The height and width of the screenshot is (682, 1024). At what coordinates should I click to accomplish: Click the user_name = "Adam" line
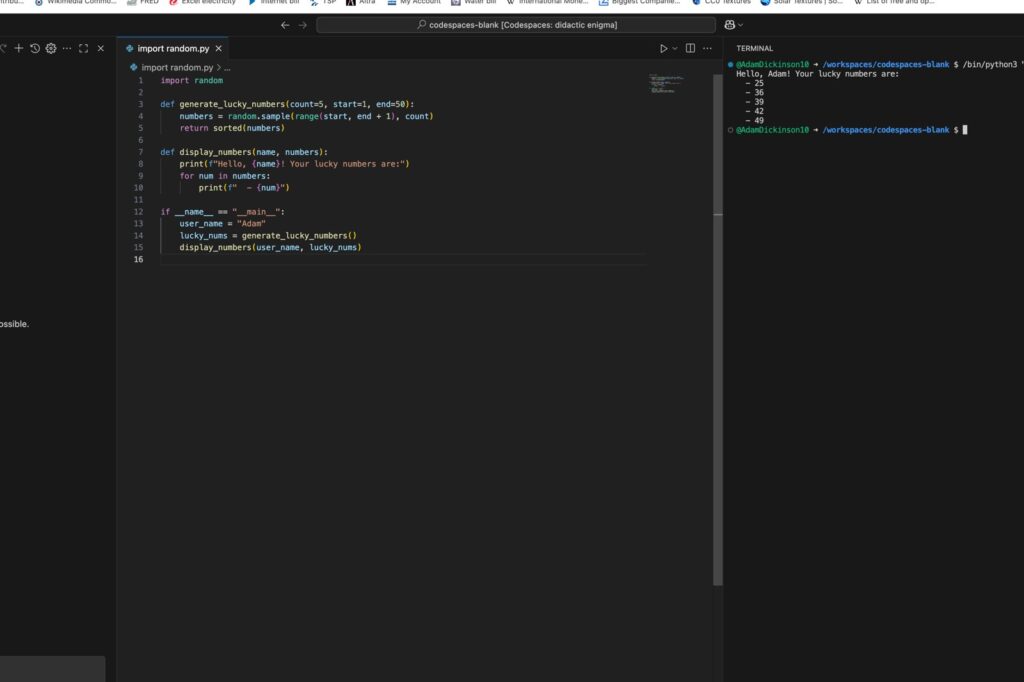pos(223,223)
